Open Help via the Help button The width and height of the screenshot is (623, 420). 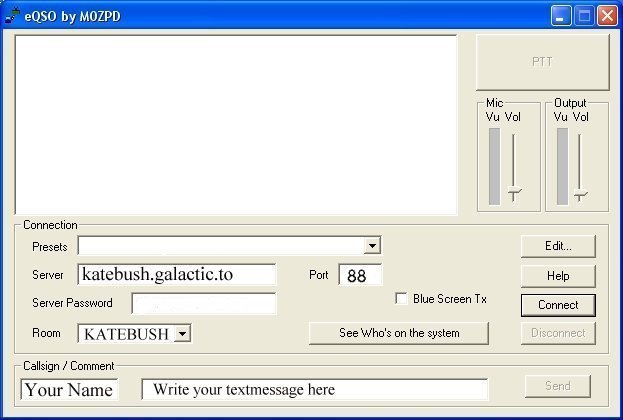click(x=557, y=275)
